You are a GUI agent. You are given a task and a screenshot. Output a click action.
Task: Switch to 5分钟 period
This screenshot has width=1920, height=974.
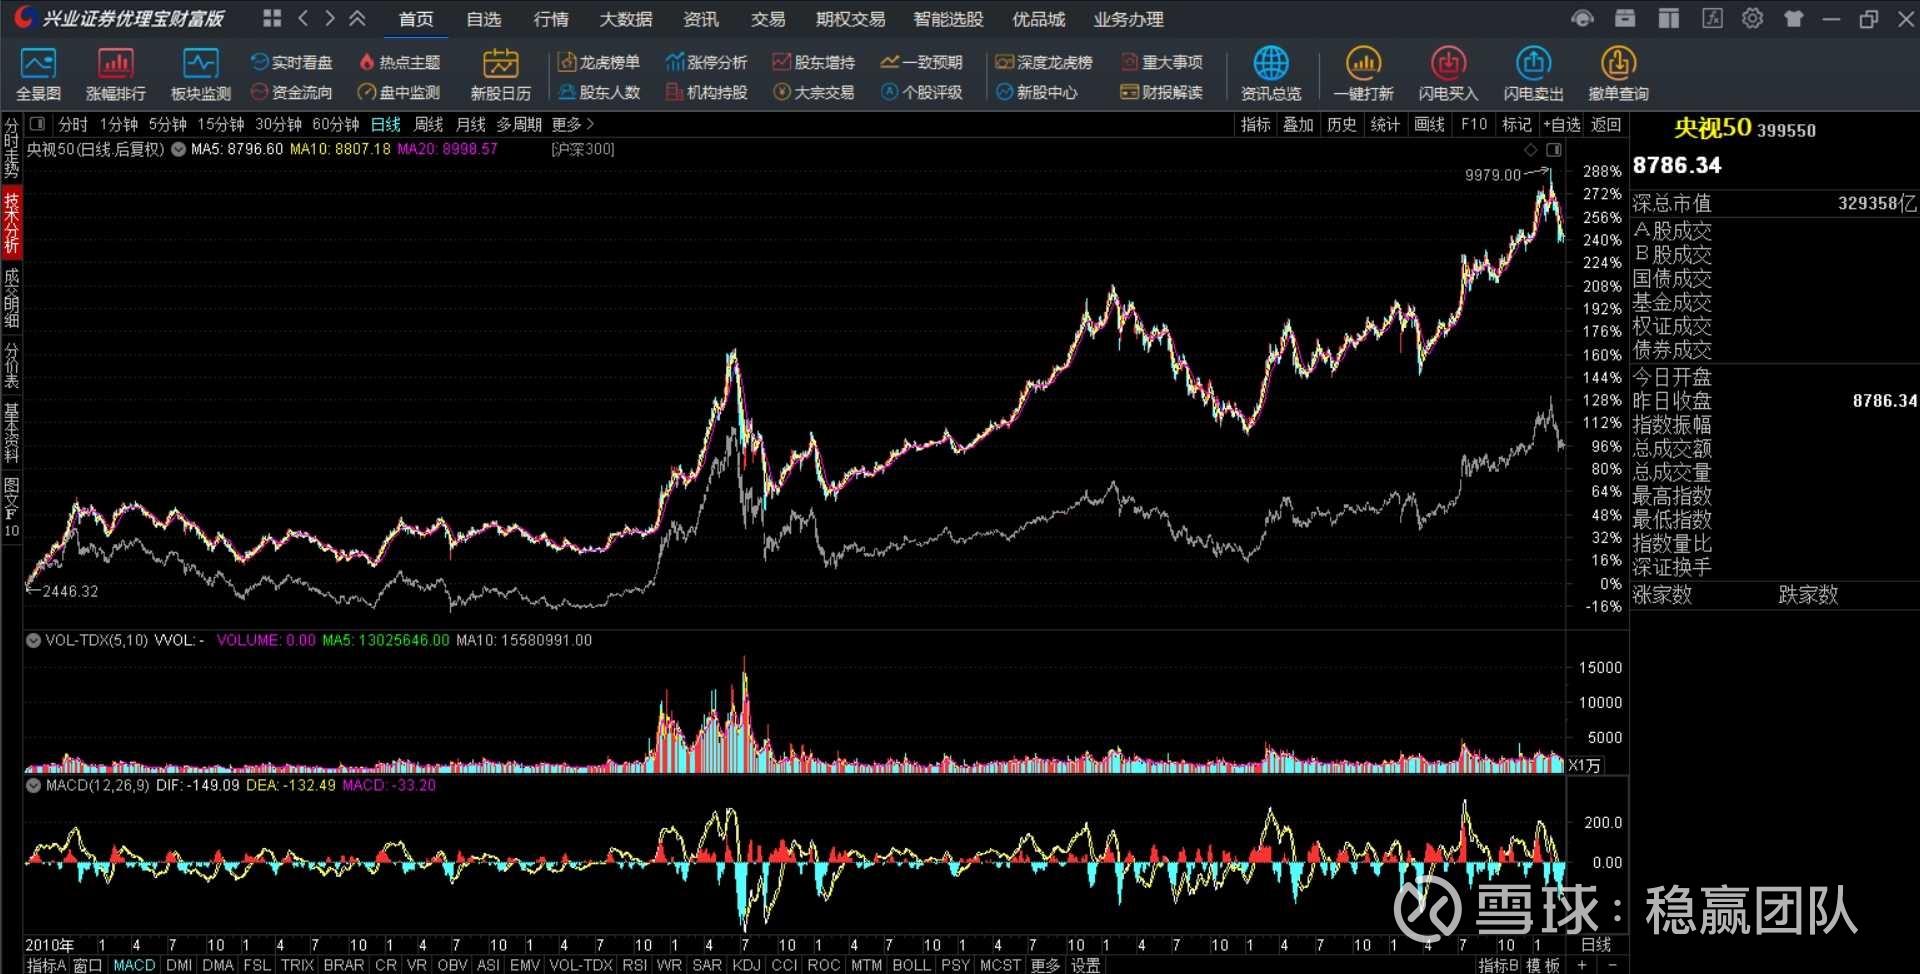[x=168, y=124]
